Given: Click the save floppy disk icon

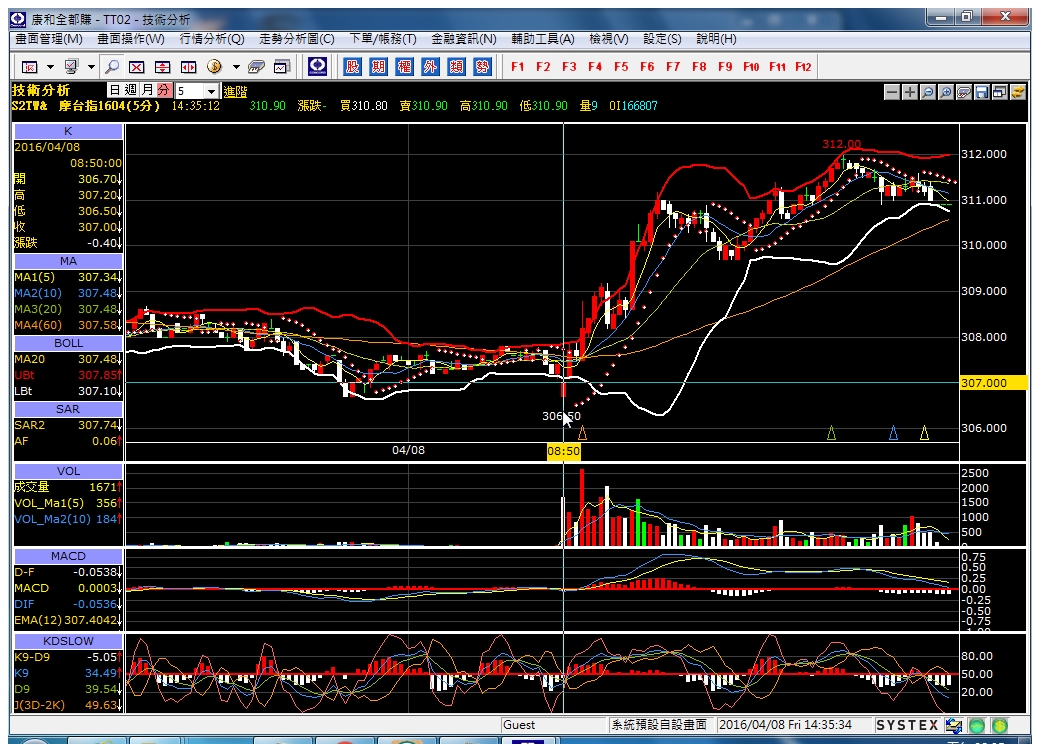Looking at the screenshot, I should pos(982,92).
